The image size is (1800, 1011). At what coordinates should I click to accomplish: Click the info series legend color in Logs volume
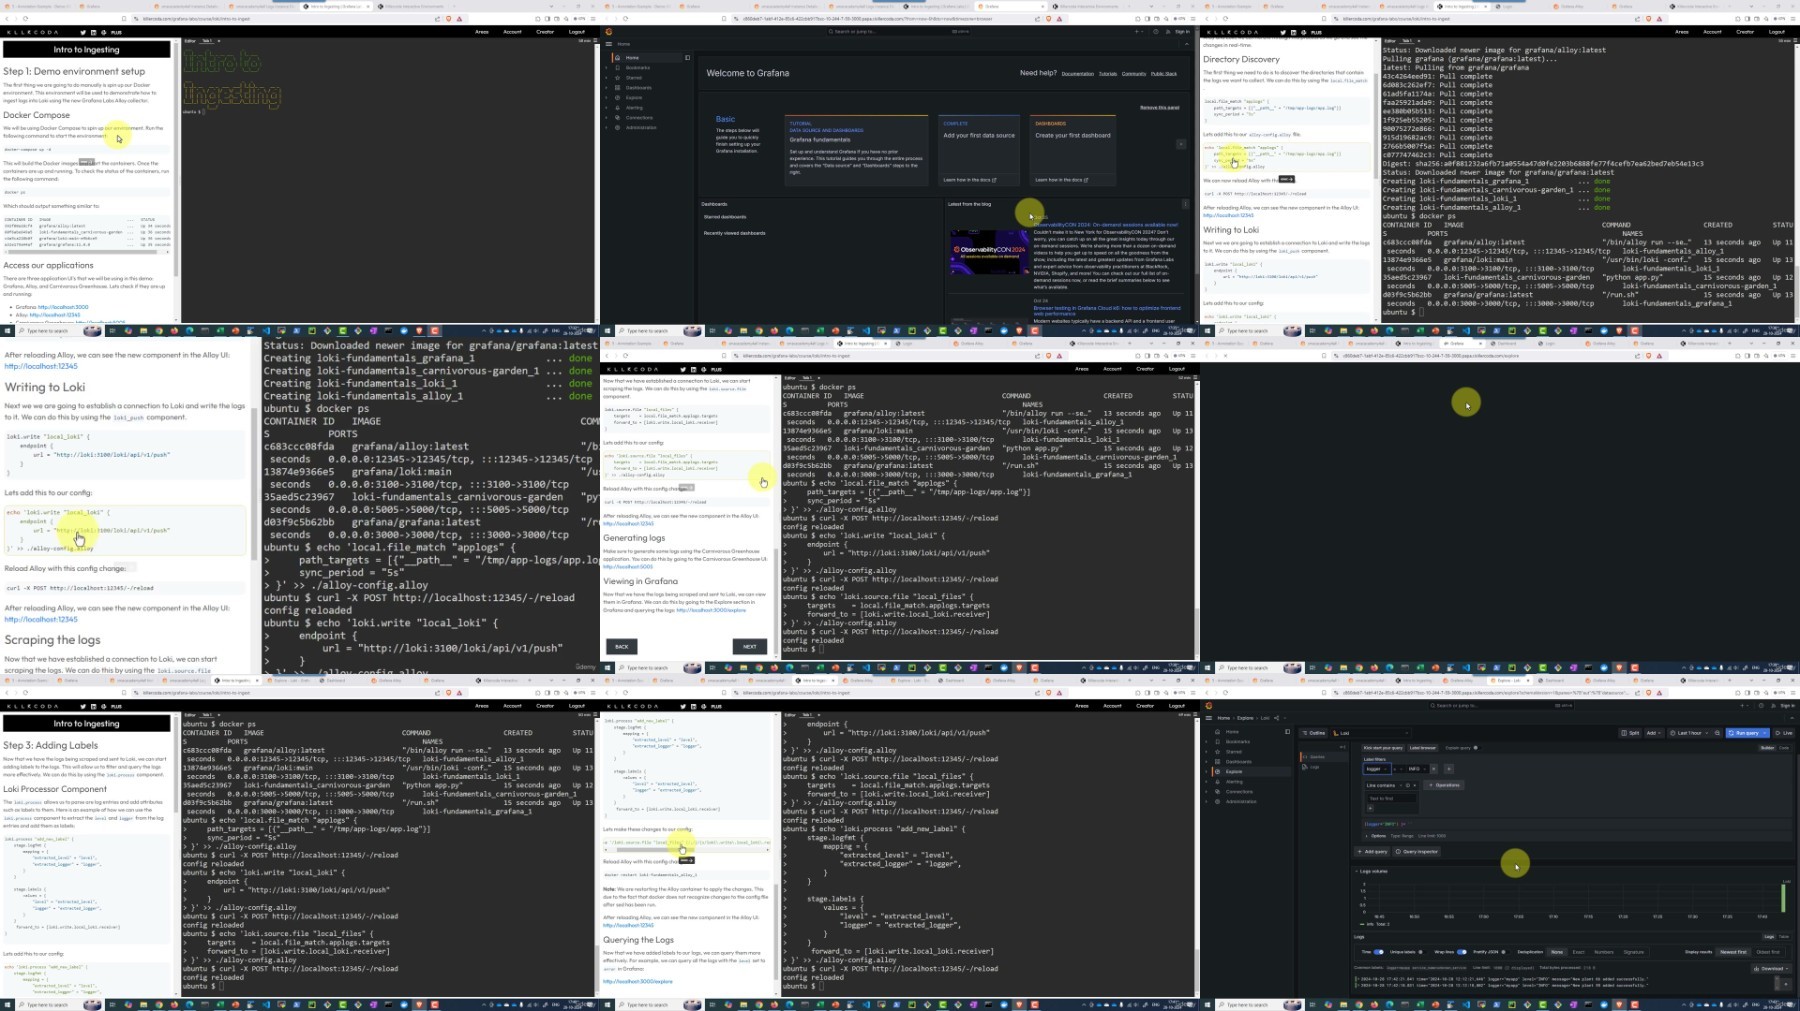(x=1362, y=924)
